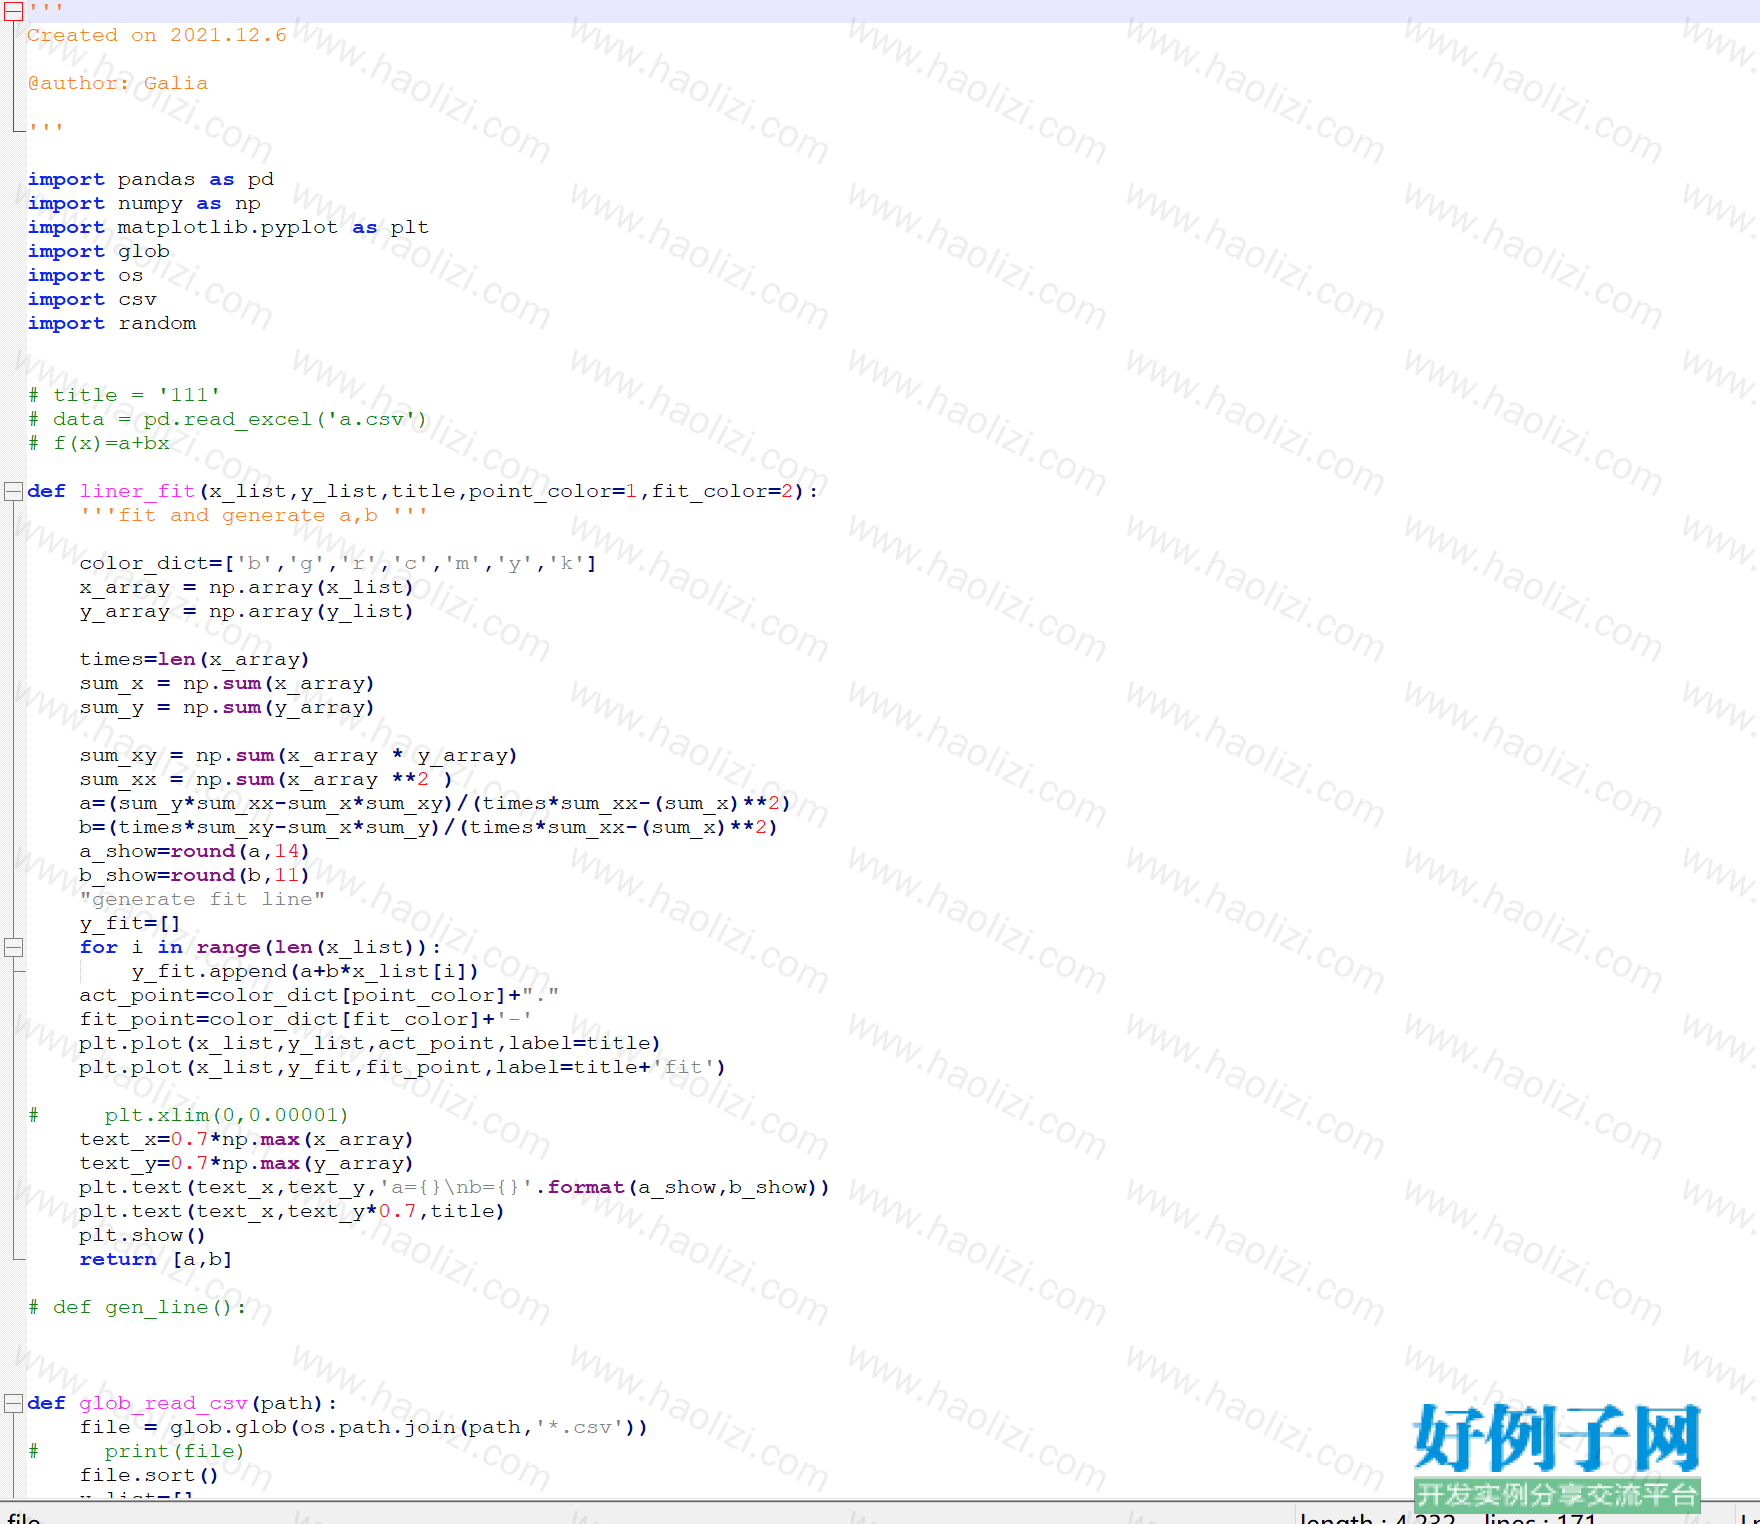This screenshot has height=1524, width=1760.
Task: Click the commented pd.read_excel('a.csv') line
Action: pyautogui.click(x=228, y=419)
